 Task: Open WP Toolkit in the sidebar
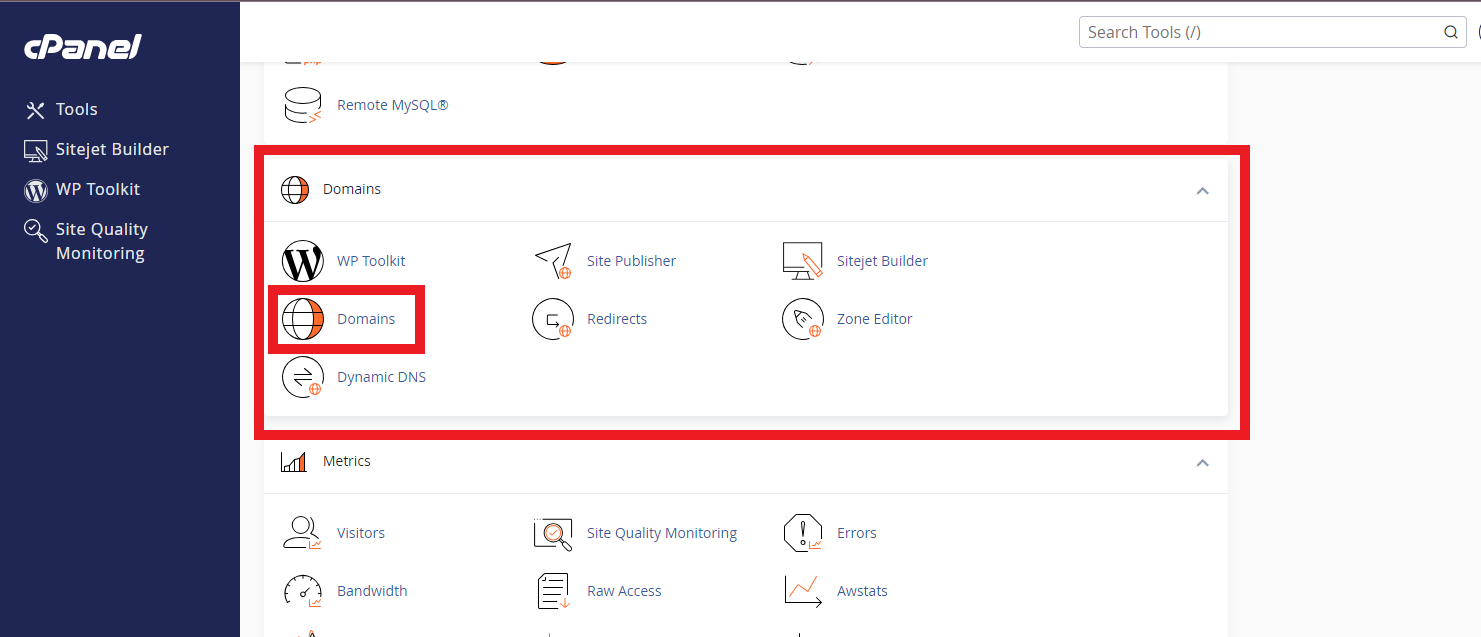98,190
